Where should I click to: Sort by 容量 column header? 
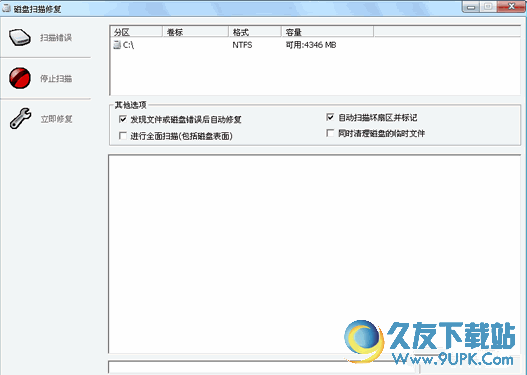pos(327,32)
